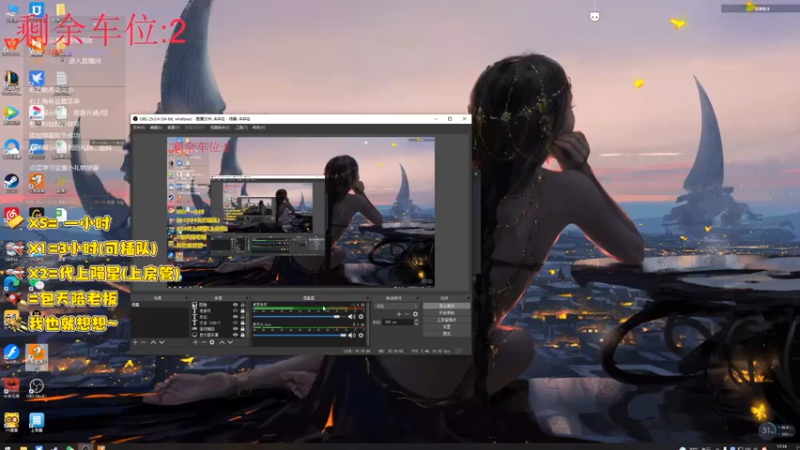Undock the Scene Transitions panel via header icon
Screen dimensions: 800x450
tap(419, 297)
